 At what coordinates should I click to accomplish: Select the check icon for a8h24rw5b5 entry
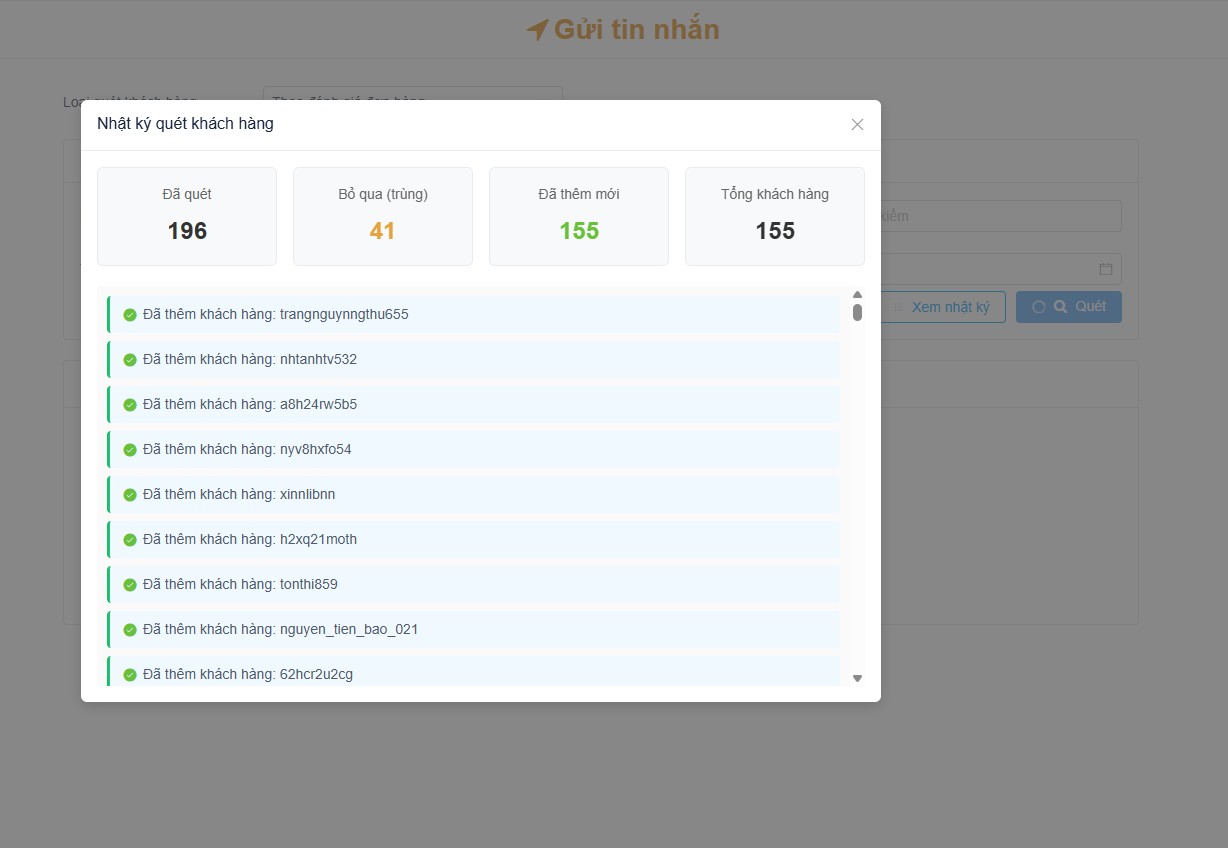130,405
